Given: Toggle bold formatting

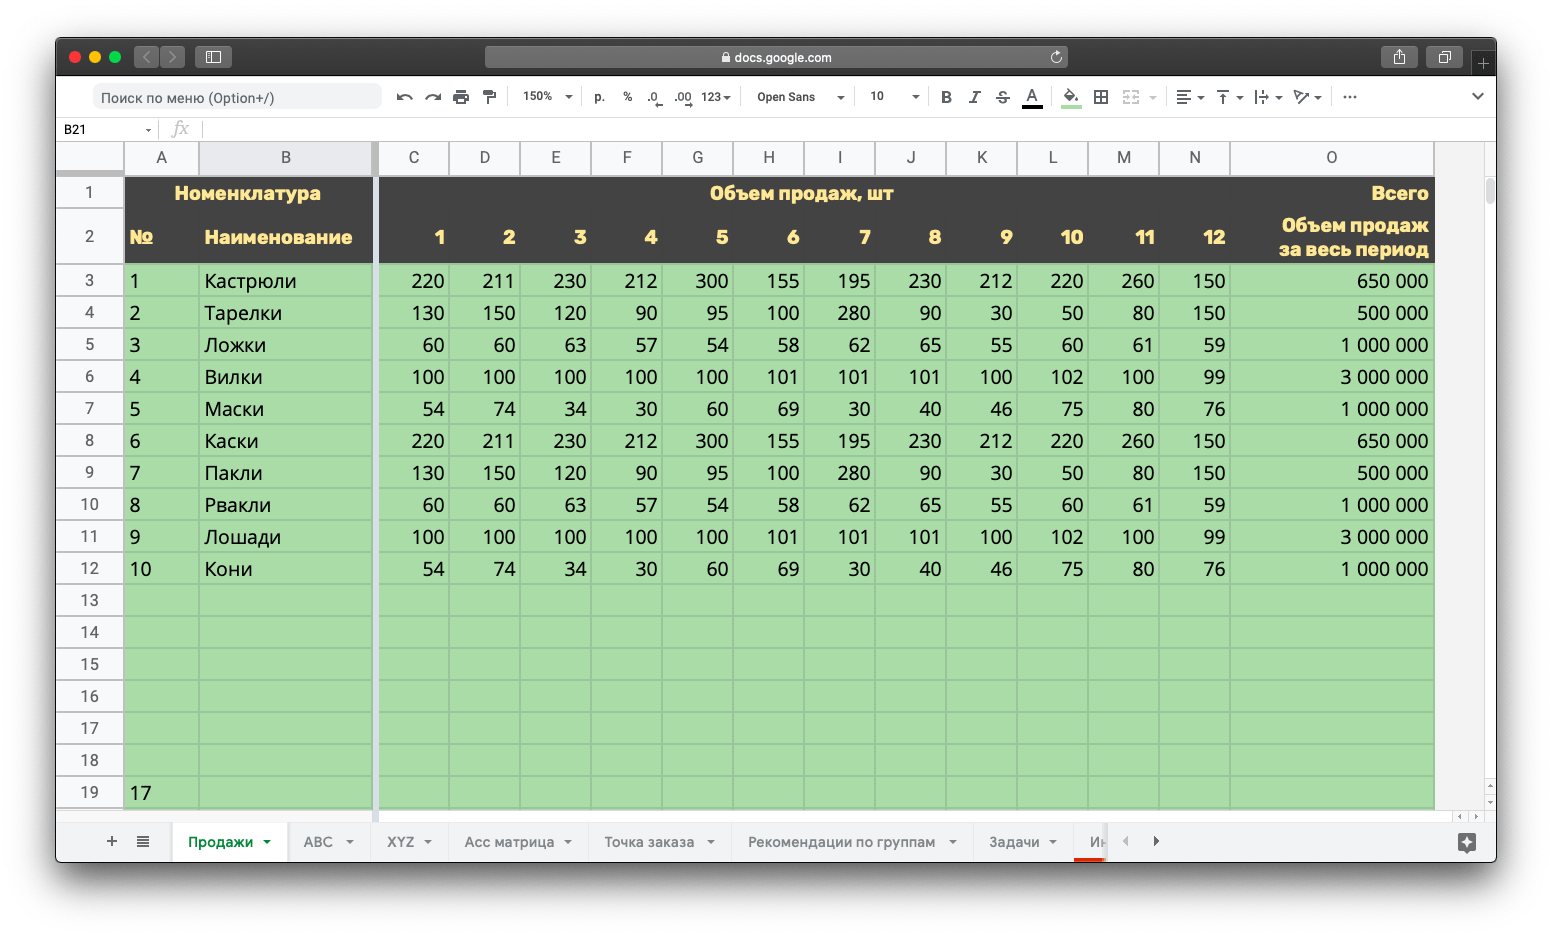Looking at the screenshot, I should pyautogui.click(x=946, y=97).
